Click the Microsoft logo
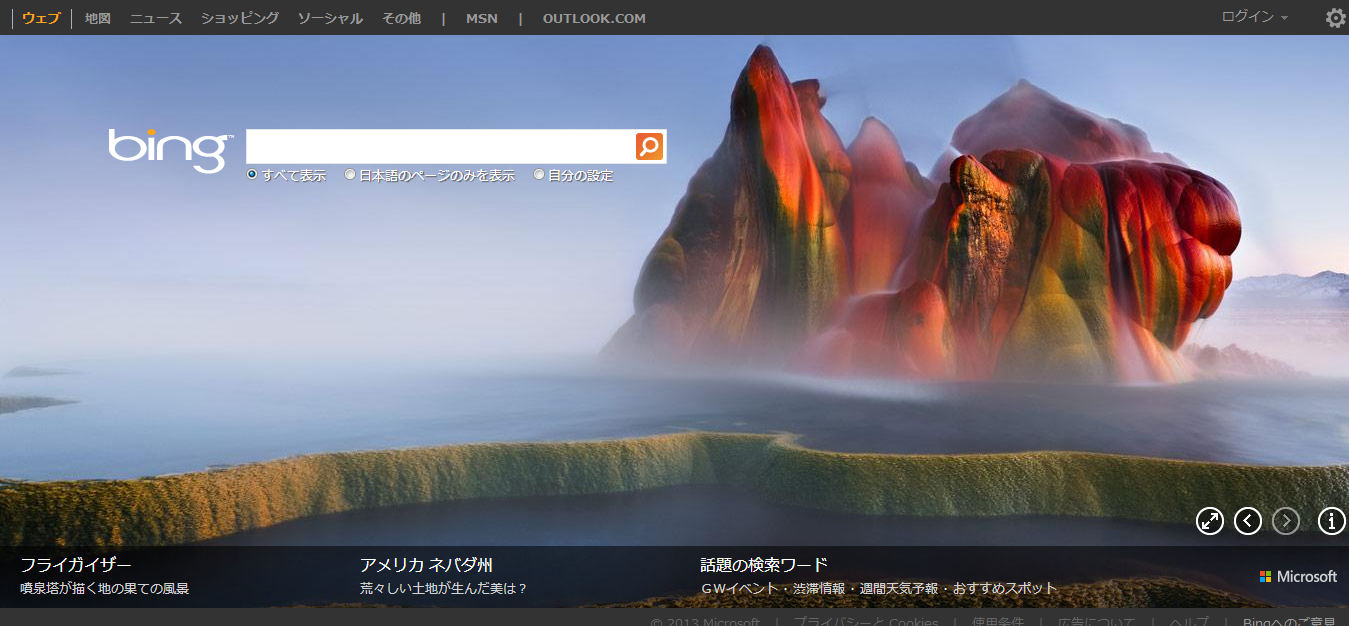Screen dimensions: 1349x626 point(1298,577)
